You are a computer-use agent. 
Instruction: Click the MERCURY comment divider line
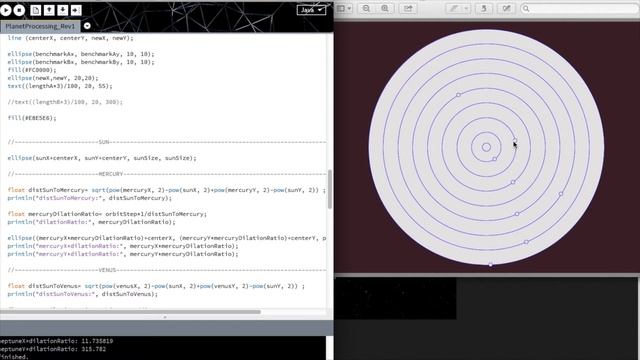(167, 174)
